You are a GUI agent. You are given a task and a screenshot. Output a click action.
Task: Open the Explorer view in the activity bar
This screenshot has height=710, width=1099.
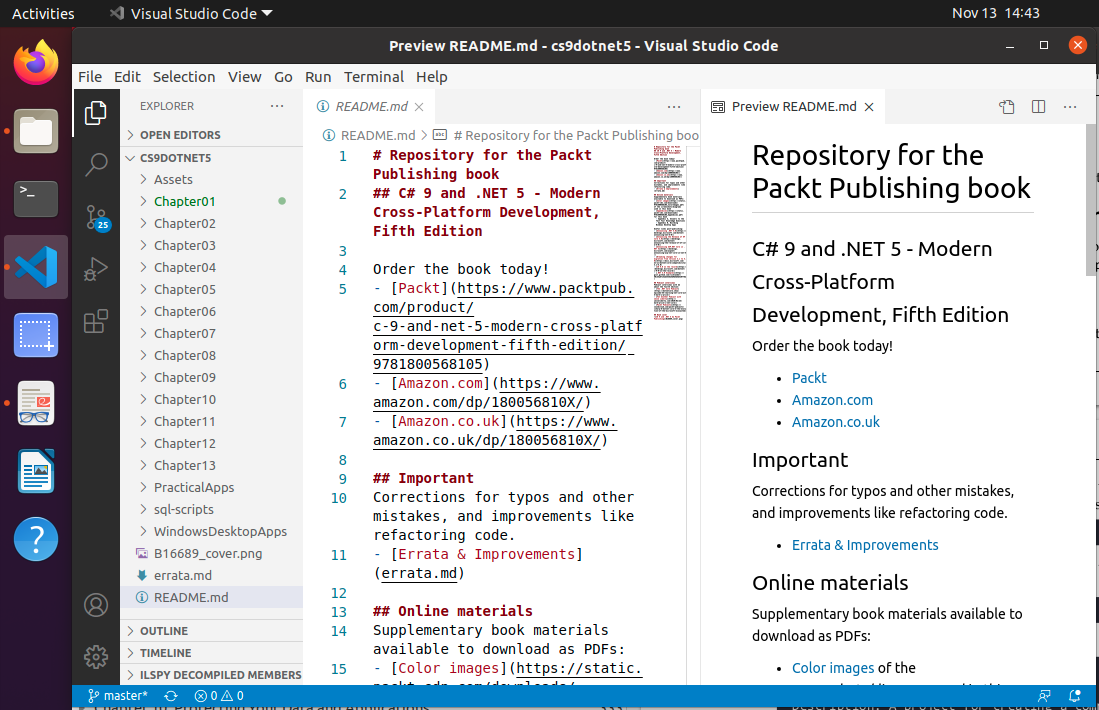pyautogui.click(x=96, y=113)
